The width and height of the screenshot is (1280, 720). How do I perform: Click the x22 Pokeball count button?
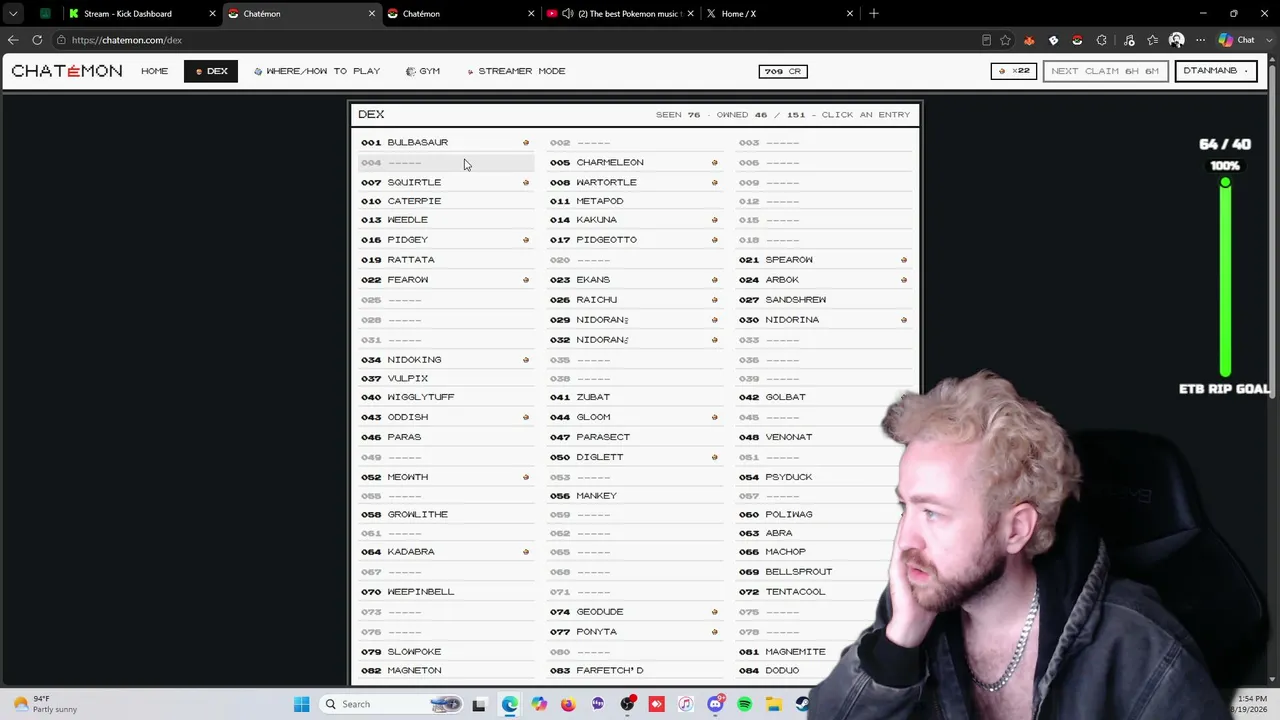tap(1014, 71)
